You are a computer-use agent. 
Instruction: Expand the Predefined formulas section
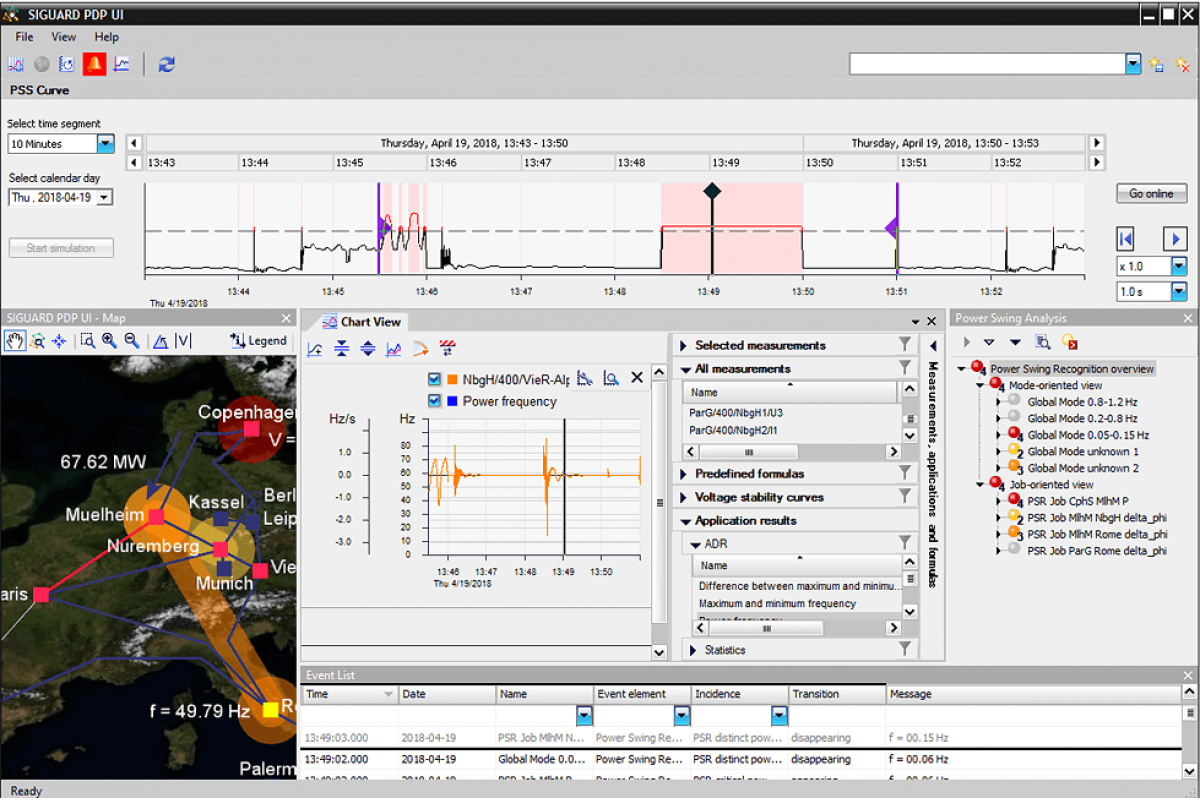[685, 474]
